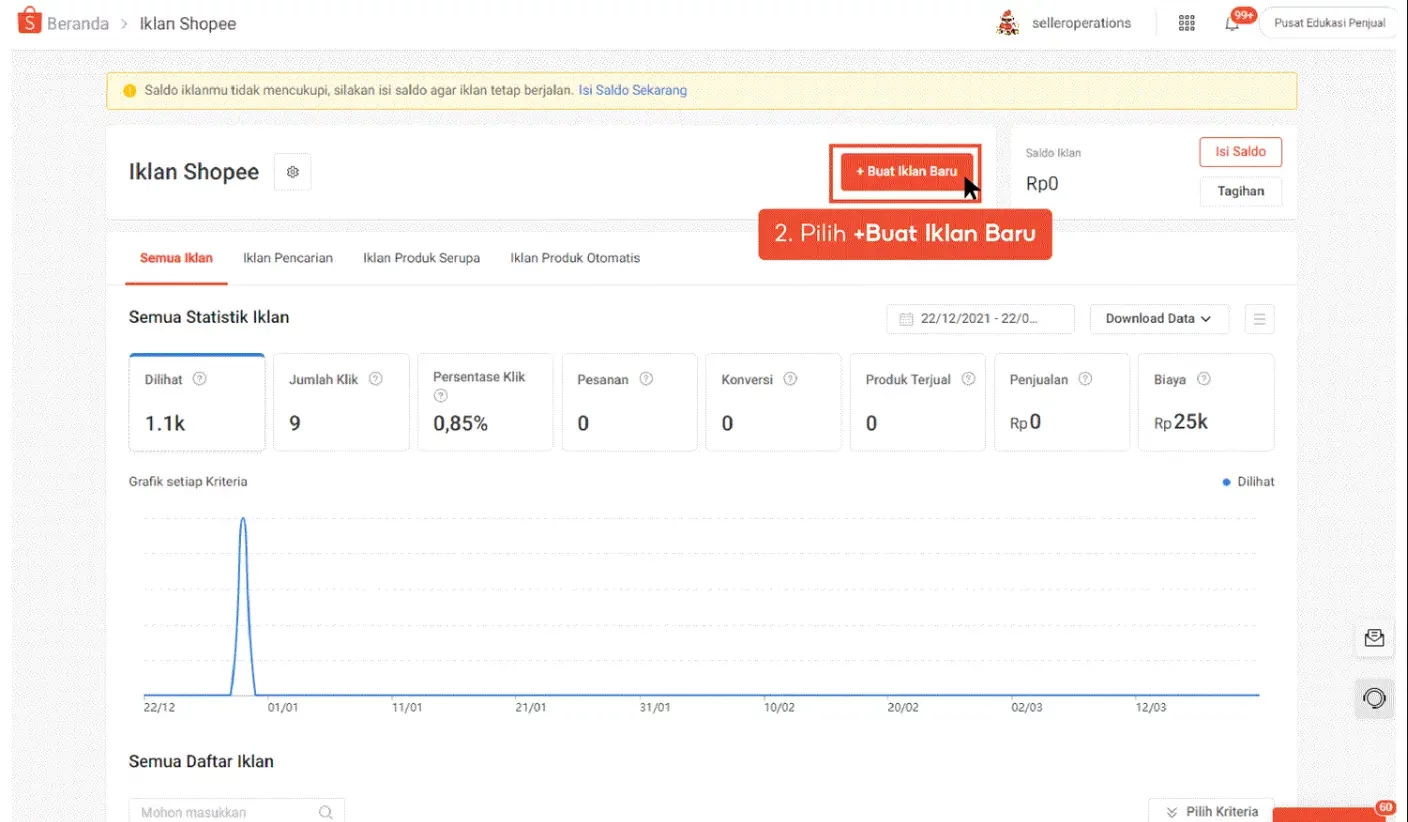Image resolution: width=1408 pixels, height=822 pixels.
Task: Open notifications via the bell icon
Action: coord(1232,22)
